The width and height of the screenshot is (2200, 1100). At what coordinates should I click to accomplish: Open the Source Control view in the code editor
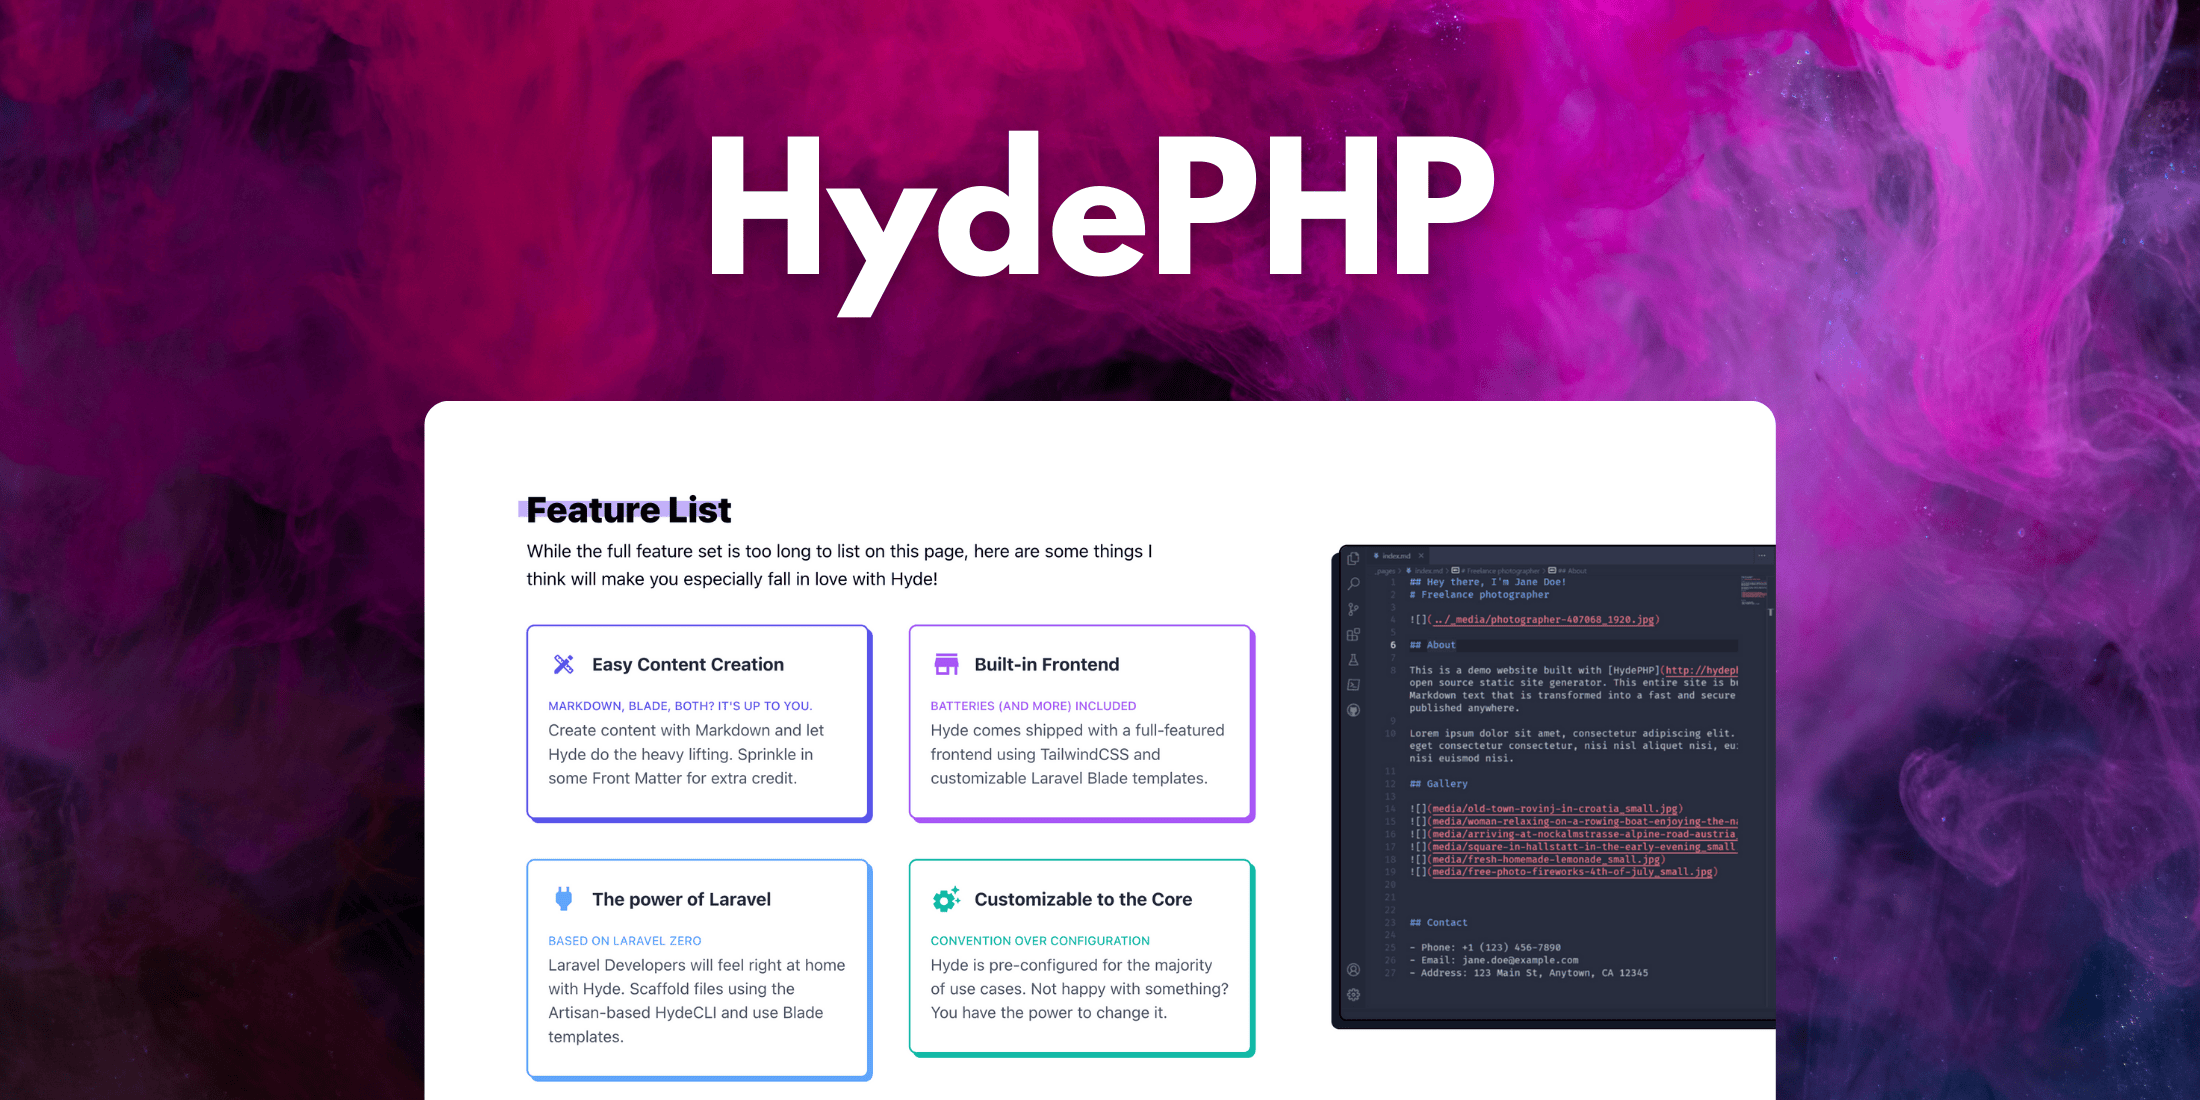coord(1353,609)
